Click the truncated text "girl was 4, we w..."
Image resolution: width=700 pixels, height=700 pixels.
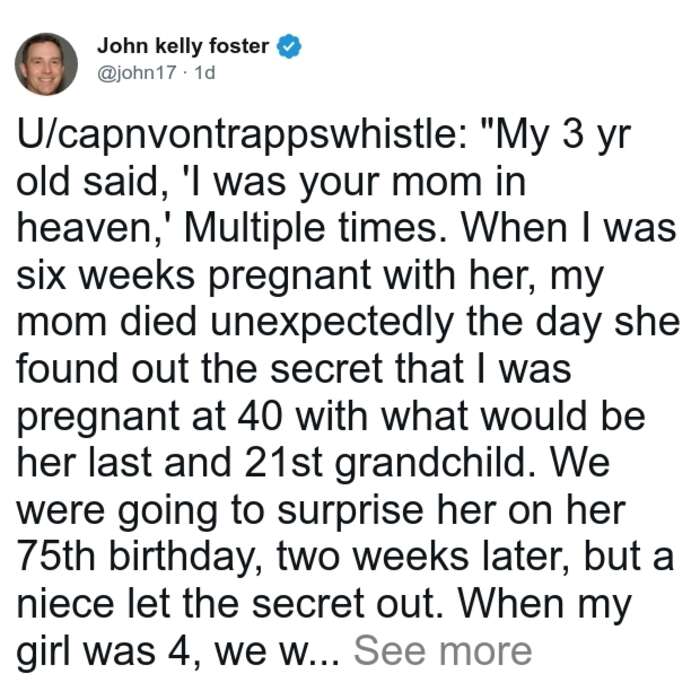(178, 652)
